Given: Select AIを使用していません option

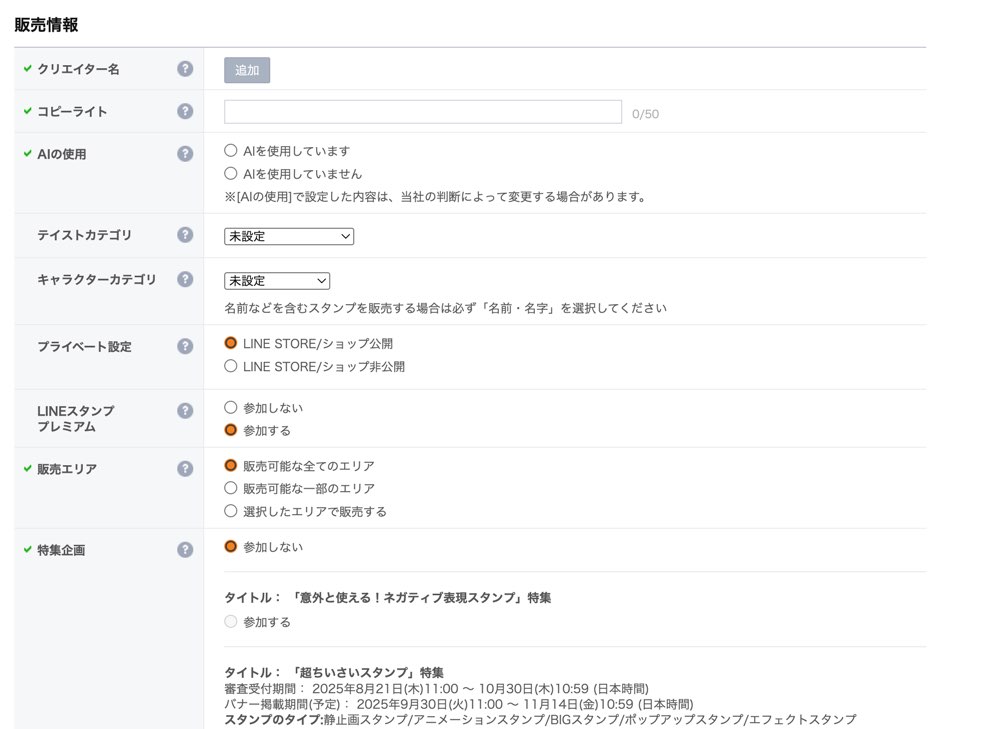Looking at the screenshot, I should click(231, 173).
